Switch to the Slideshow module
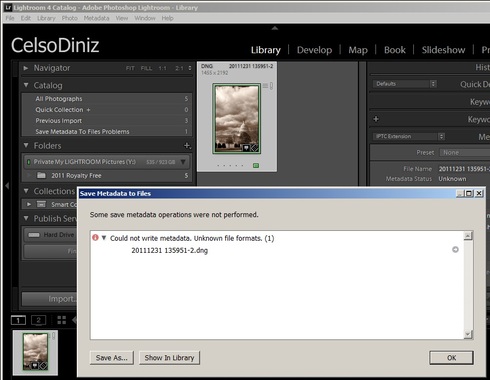This screenshot has width=490, height=380. coord(443,50)
